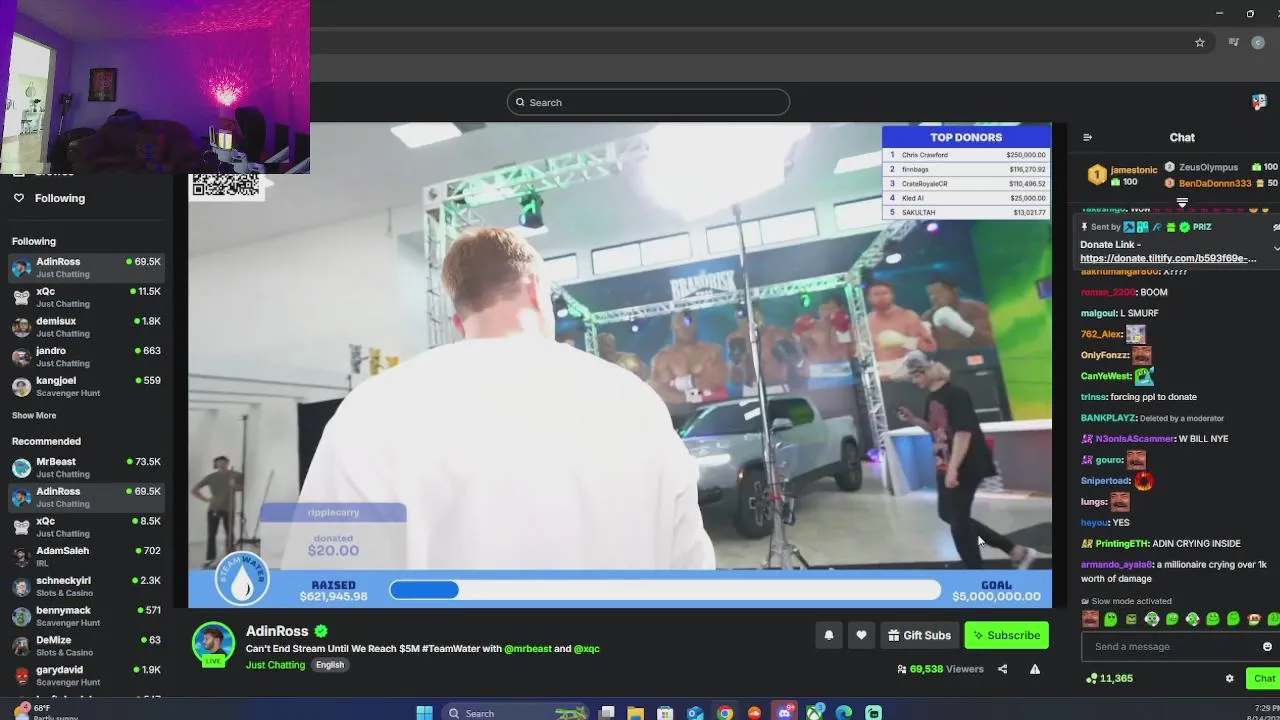Share the stream via share icon

pyautogui.click(x=1002, y=669)
